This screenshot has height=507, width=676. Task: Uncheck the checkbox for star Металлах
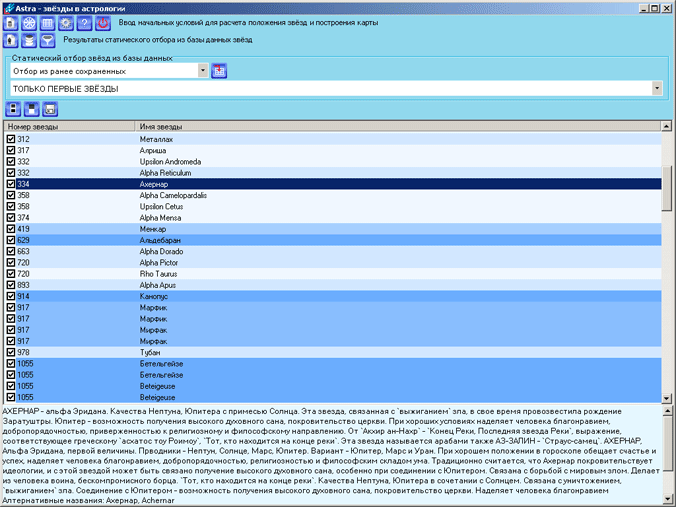coord(11,140)
